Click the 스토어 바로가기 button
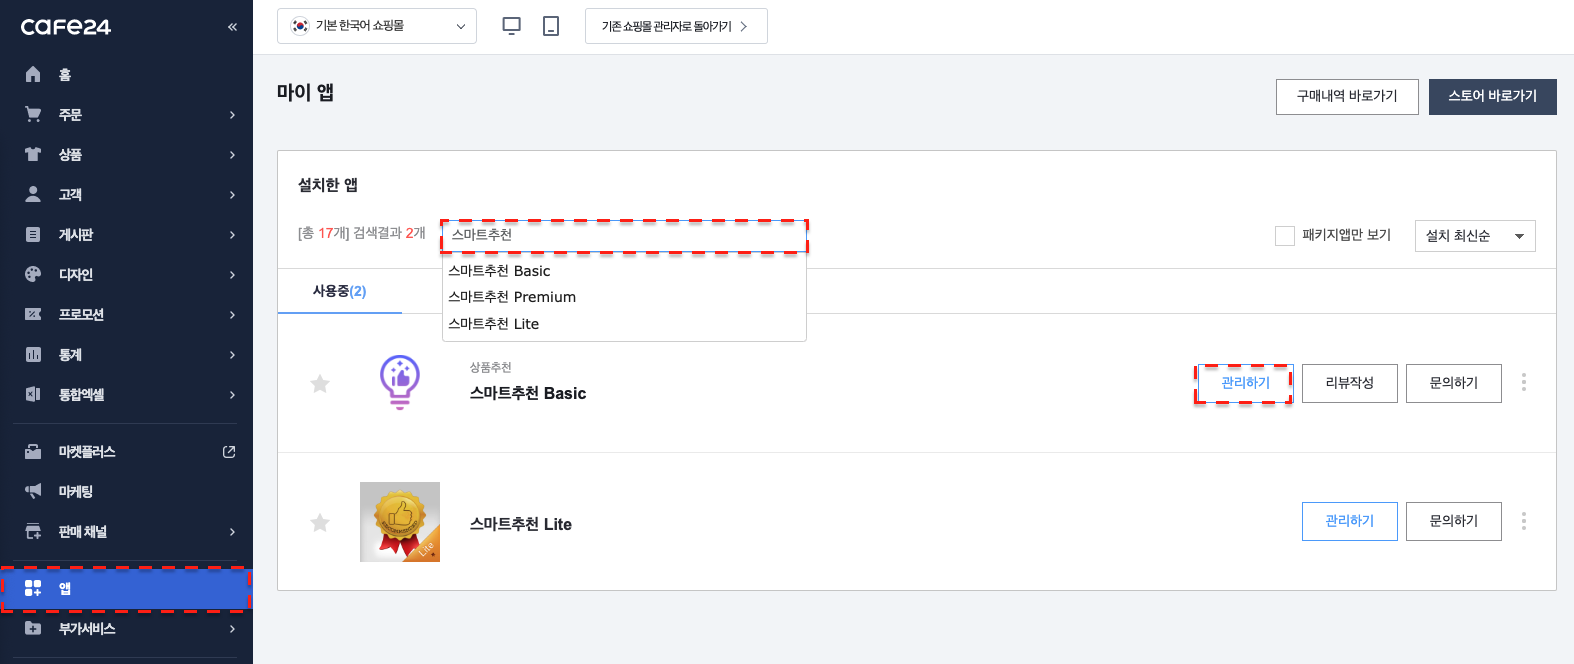Image resolution: width=1574 pixels, height=664 pixels. 1493,96
